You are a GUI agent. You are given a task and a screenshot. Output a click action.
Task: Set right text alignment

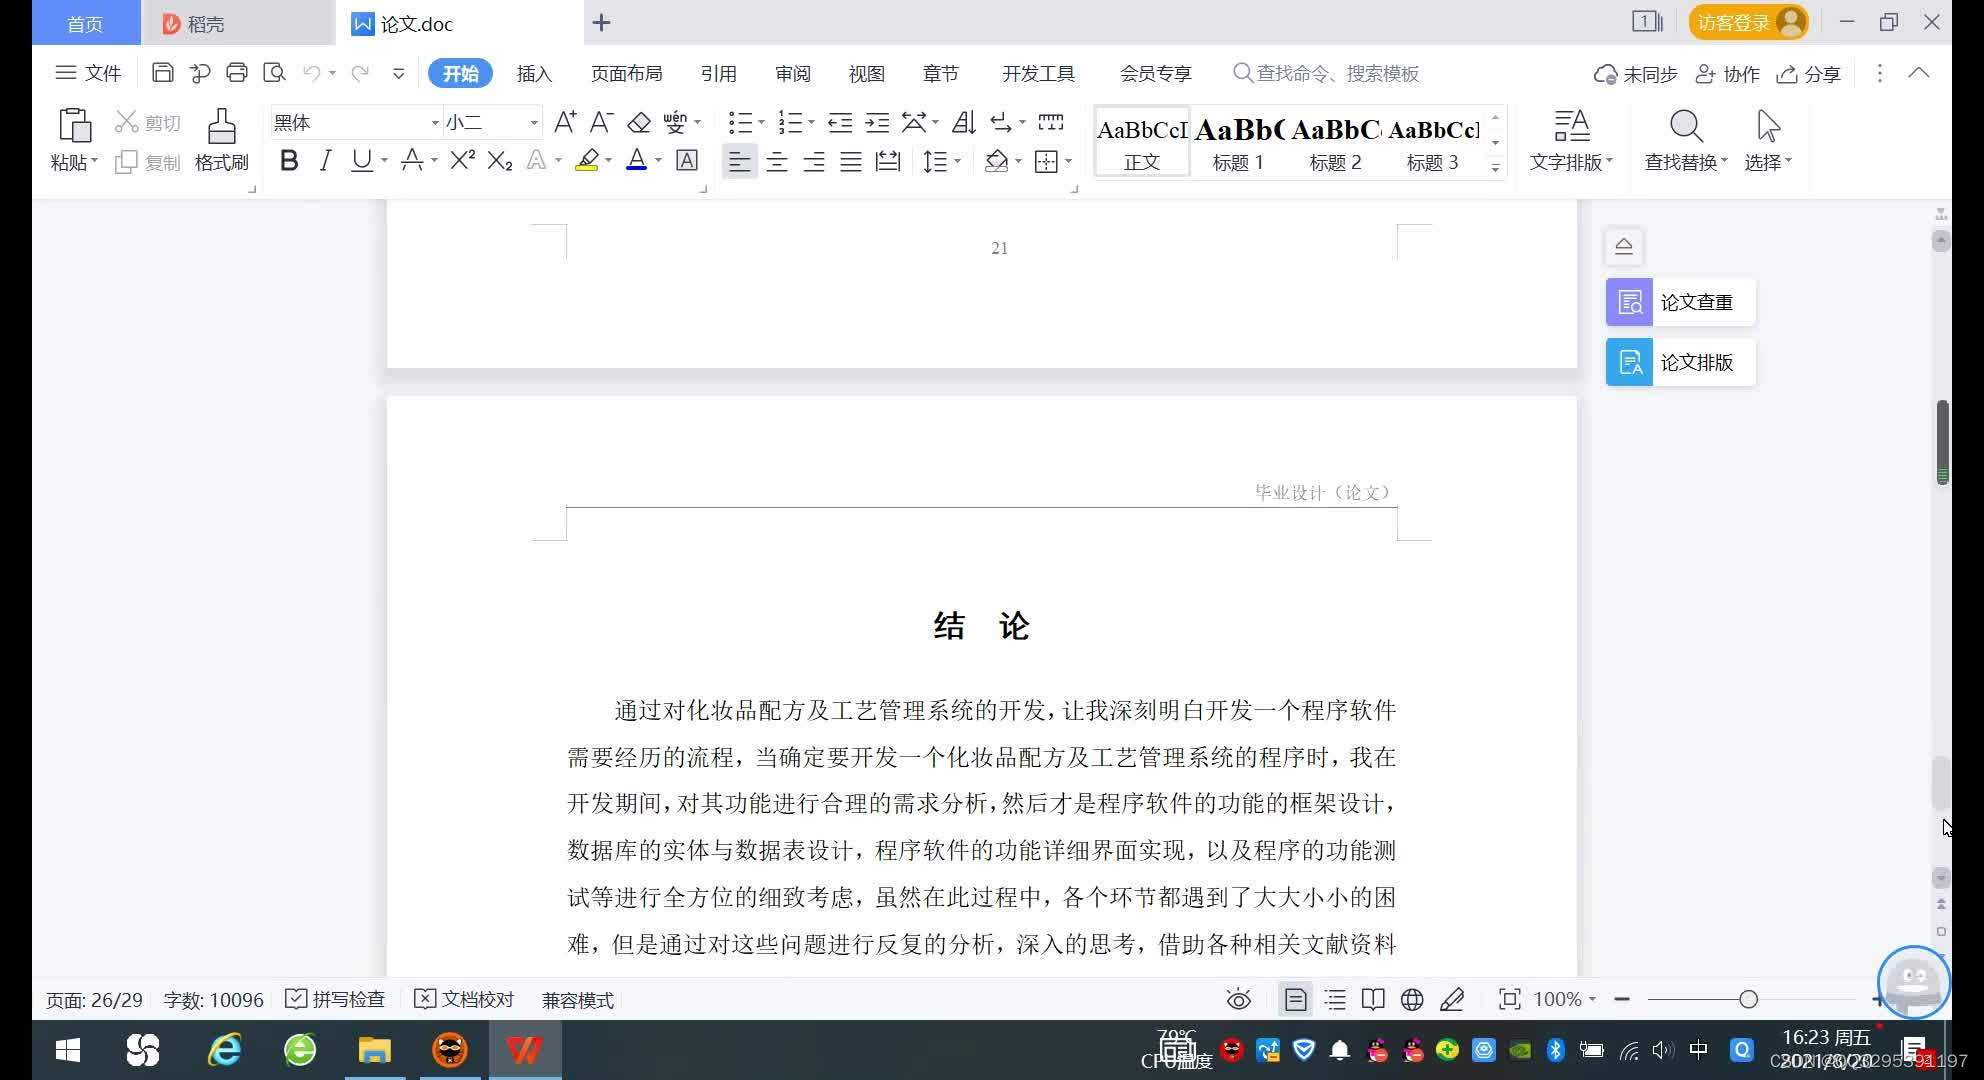[813, 161]
